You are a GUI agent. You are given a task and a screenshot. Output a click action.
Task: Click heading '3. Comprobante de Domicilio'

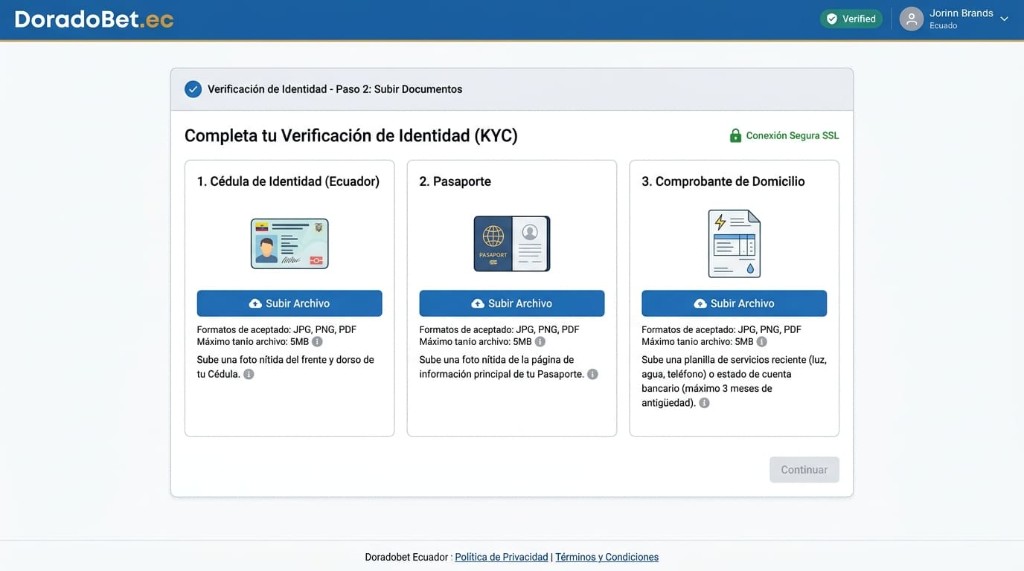coord(723,182)
